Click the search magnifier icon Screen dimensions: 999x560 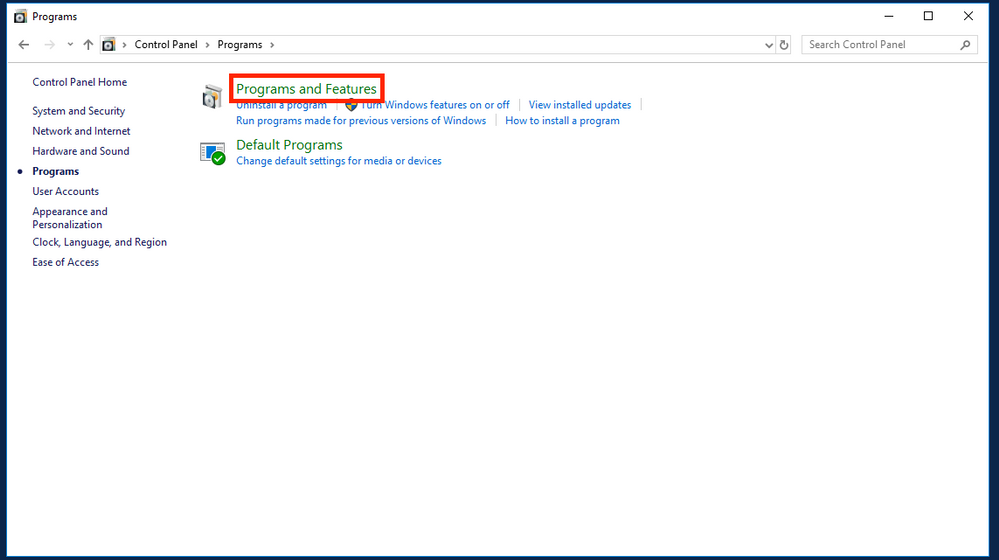[965, 45]
